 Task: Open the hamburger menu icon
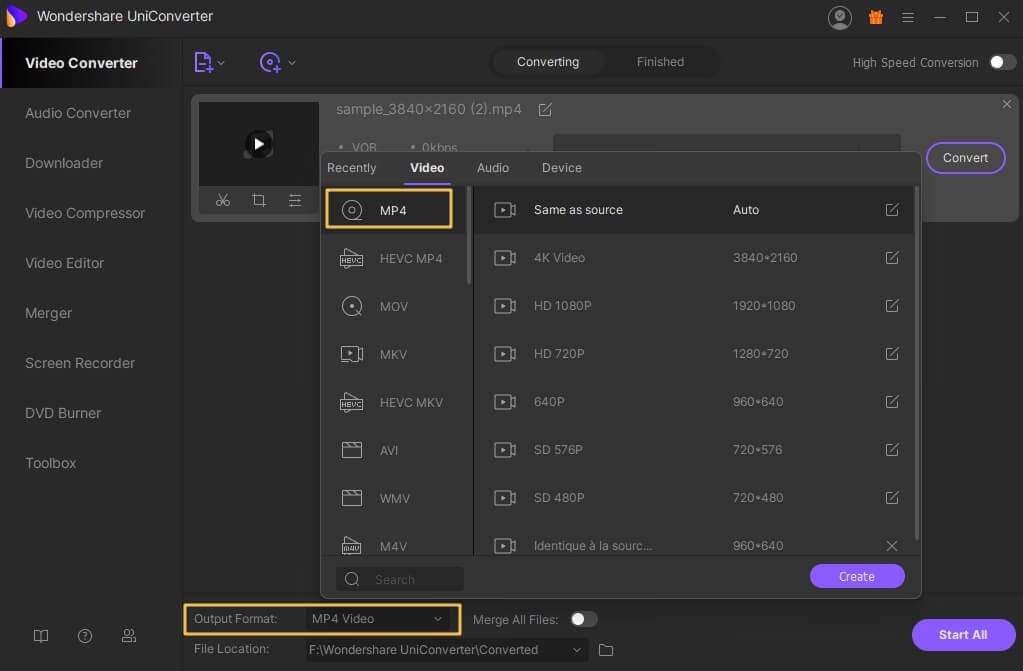[908, 18]
